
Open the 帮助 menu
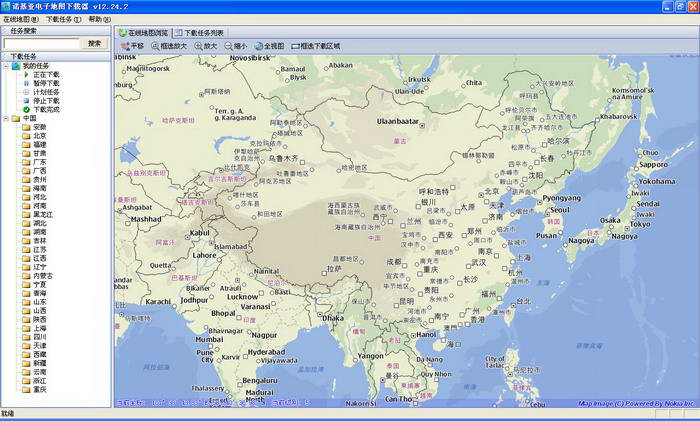tap(100, 19)
